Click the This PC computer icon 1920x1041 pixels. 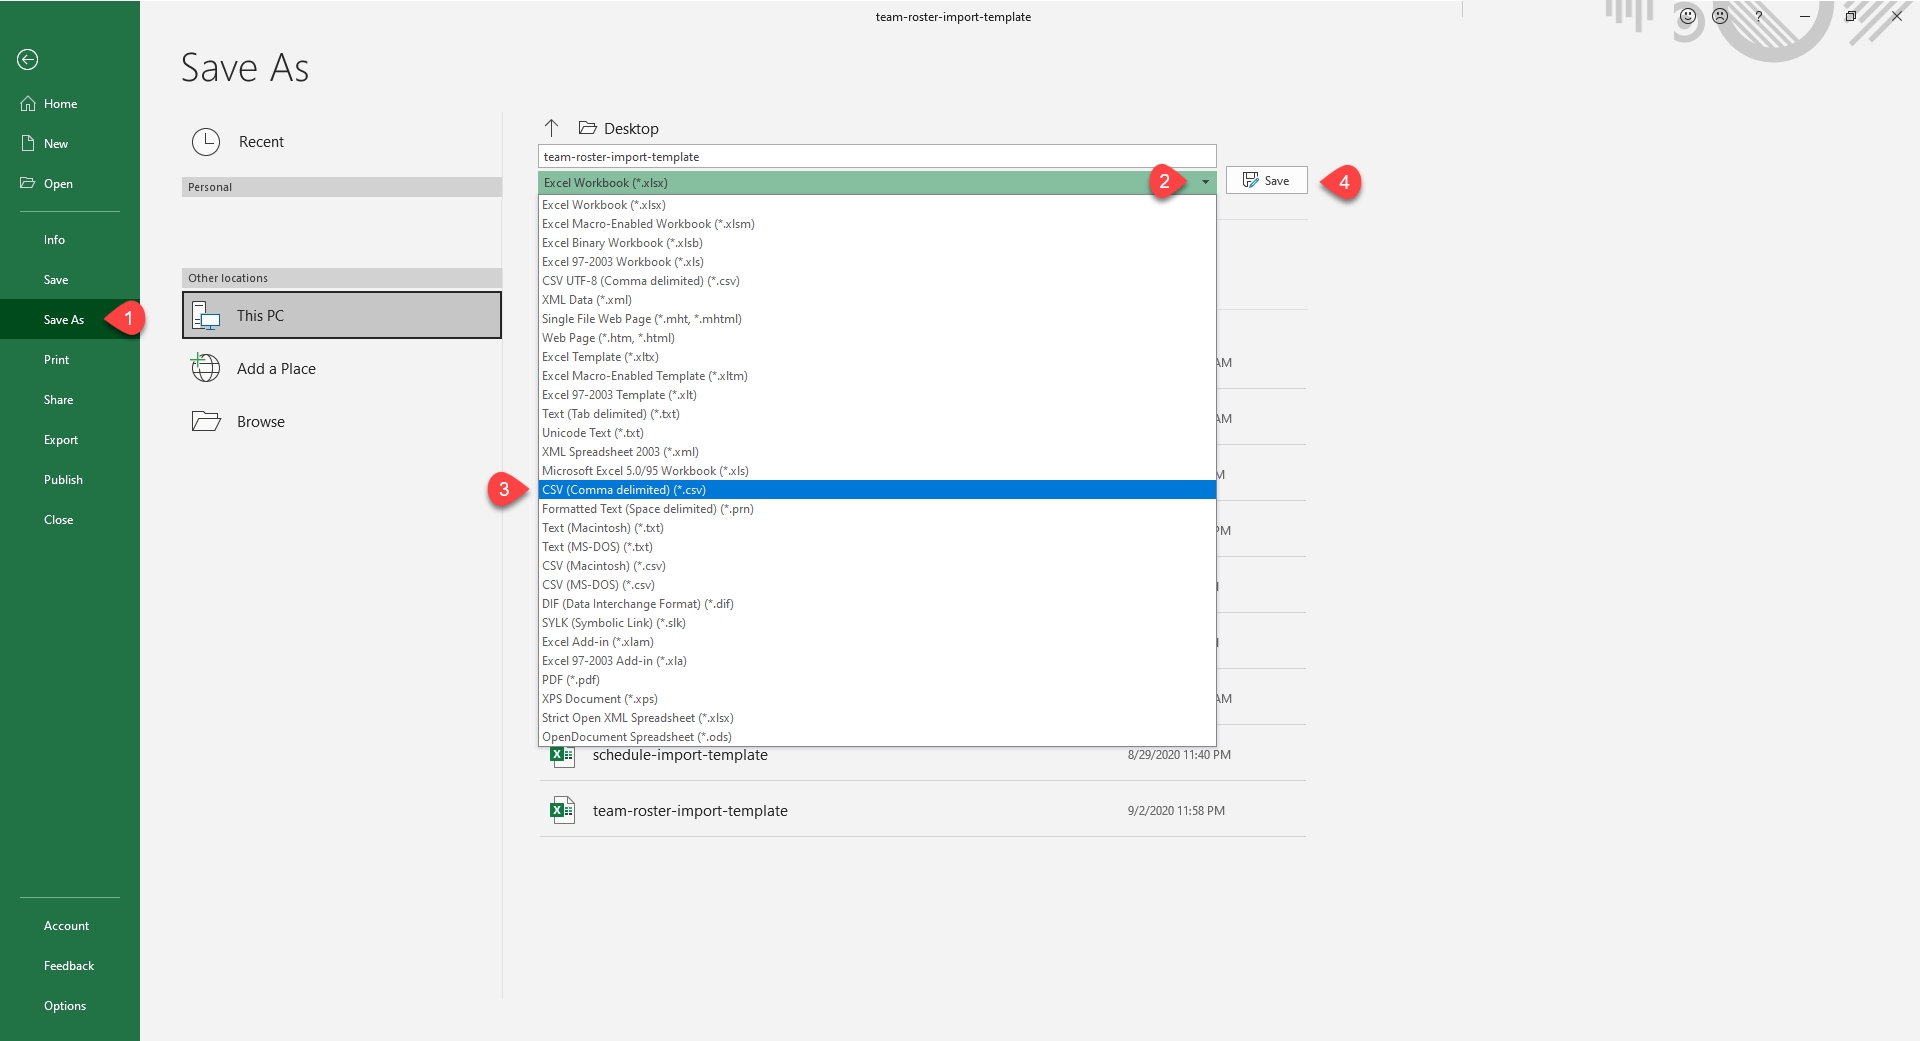click(206, 315)
